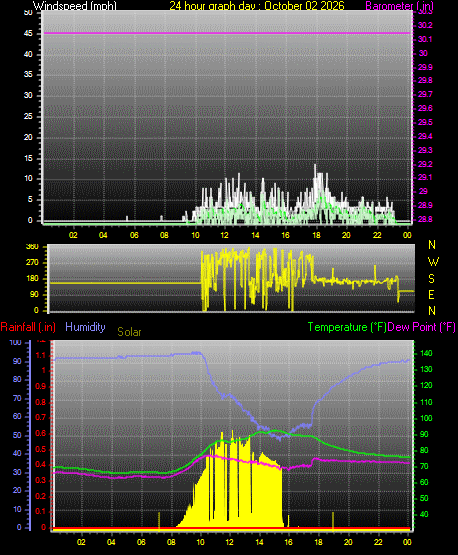Click the 30.2 value on barometer axis
Image resolution: width=458 pixels, height=555 pixels.
click(x=425, y=25)
